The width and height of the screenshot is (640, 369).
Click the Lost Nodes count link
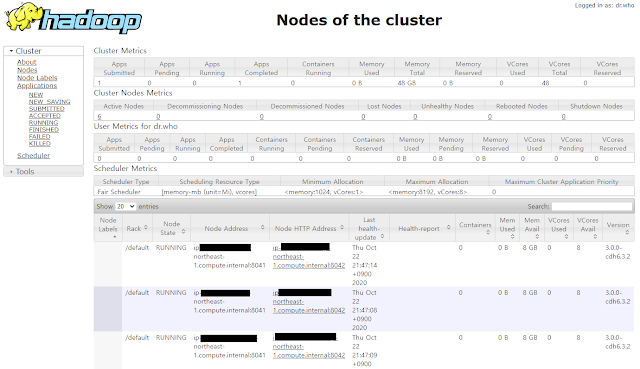coord(363,116)
